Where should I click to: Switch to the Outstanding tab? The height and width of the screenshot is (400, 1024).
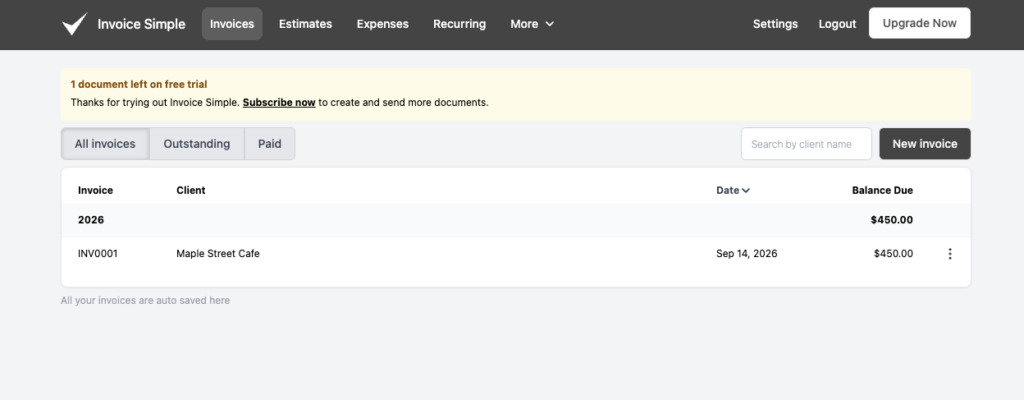[x=197, y=144]
